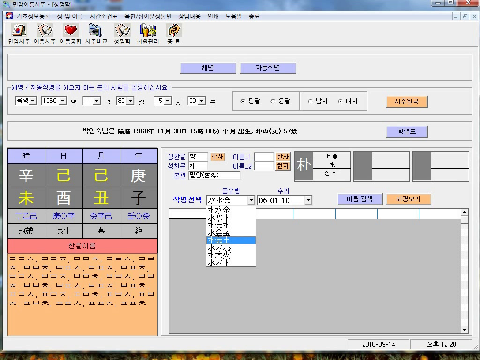Click the black 子 character
This screenshot has width=480, height=360.
138,198
